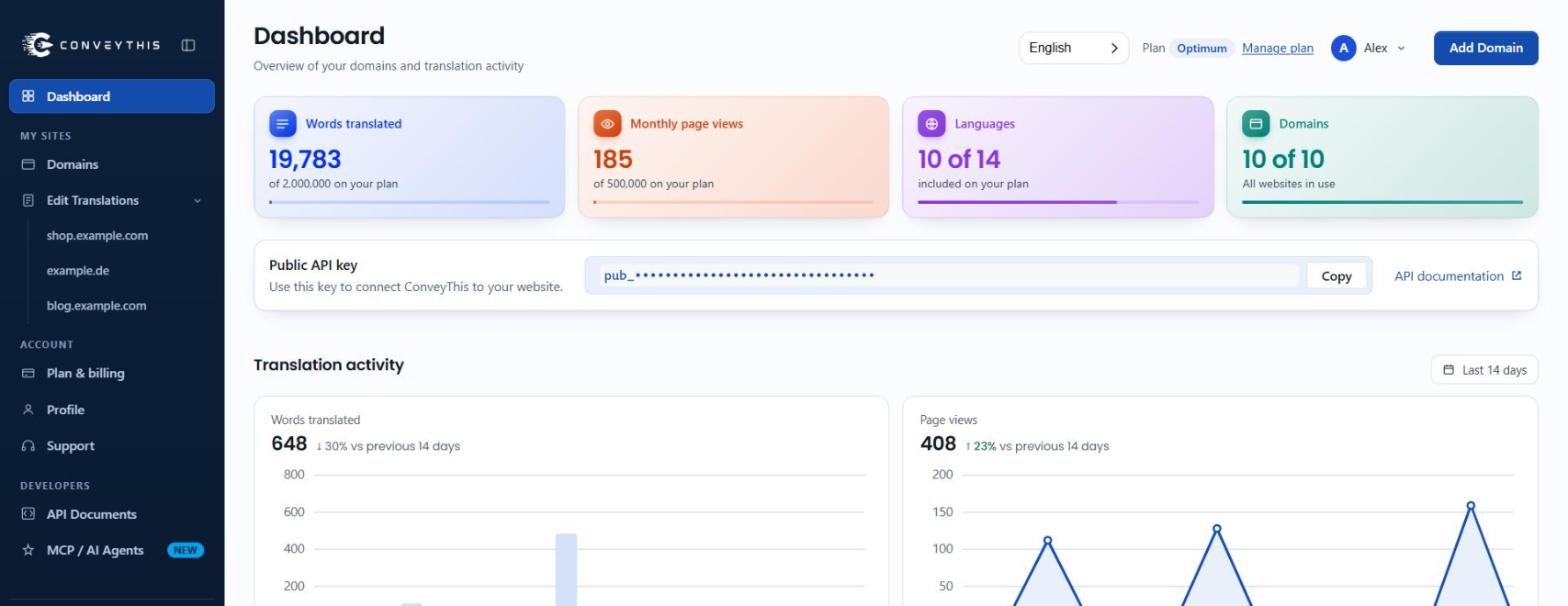Copy the public API key

[1336, 276]
